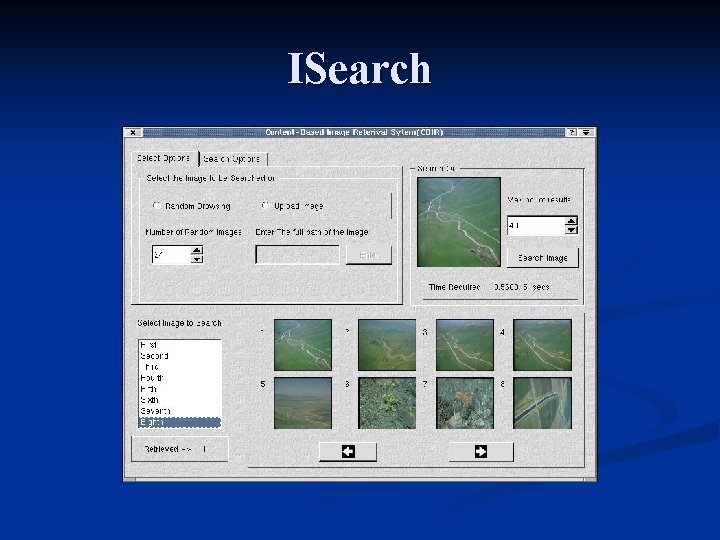The height and width of the screenshot is (540, 720).
Task: Select Fourth in the image list
Action: (180, 378)
